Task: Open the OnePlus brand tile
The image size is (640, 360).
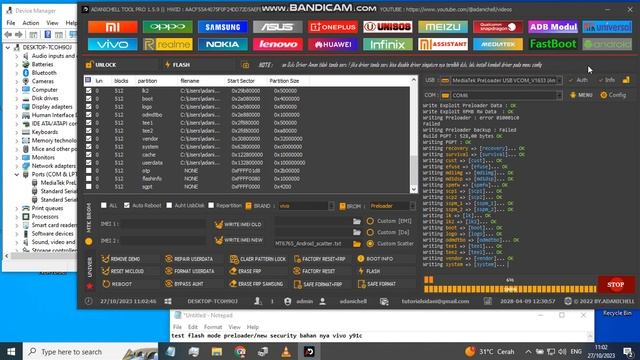Action: tap(333, 27)
